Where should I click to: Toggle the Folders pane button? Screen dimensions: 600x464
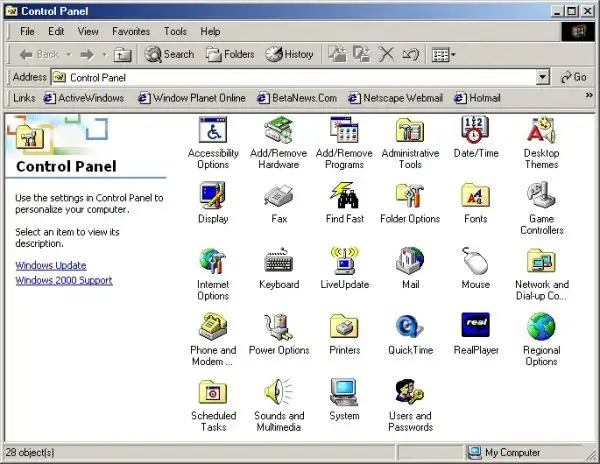[x=230, y=54]
